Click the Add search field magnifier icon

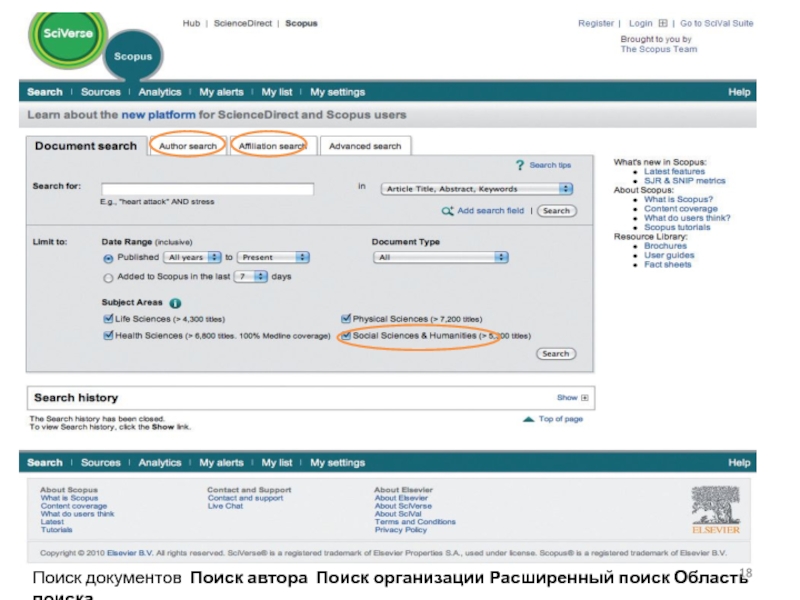pyautogui.click(x=447, y=211)
